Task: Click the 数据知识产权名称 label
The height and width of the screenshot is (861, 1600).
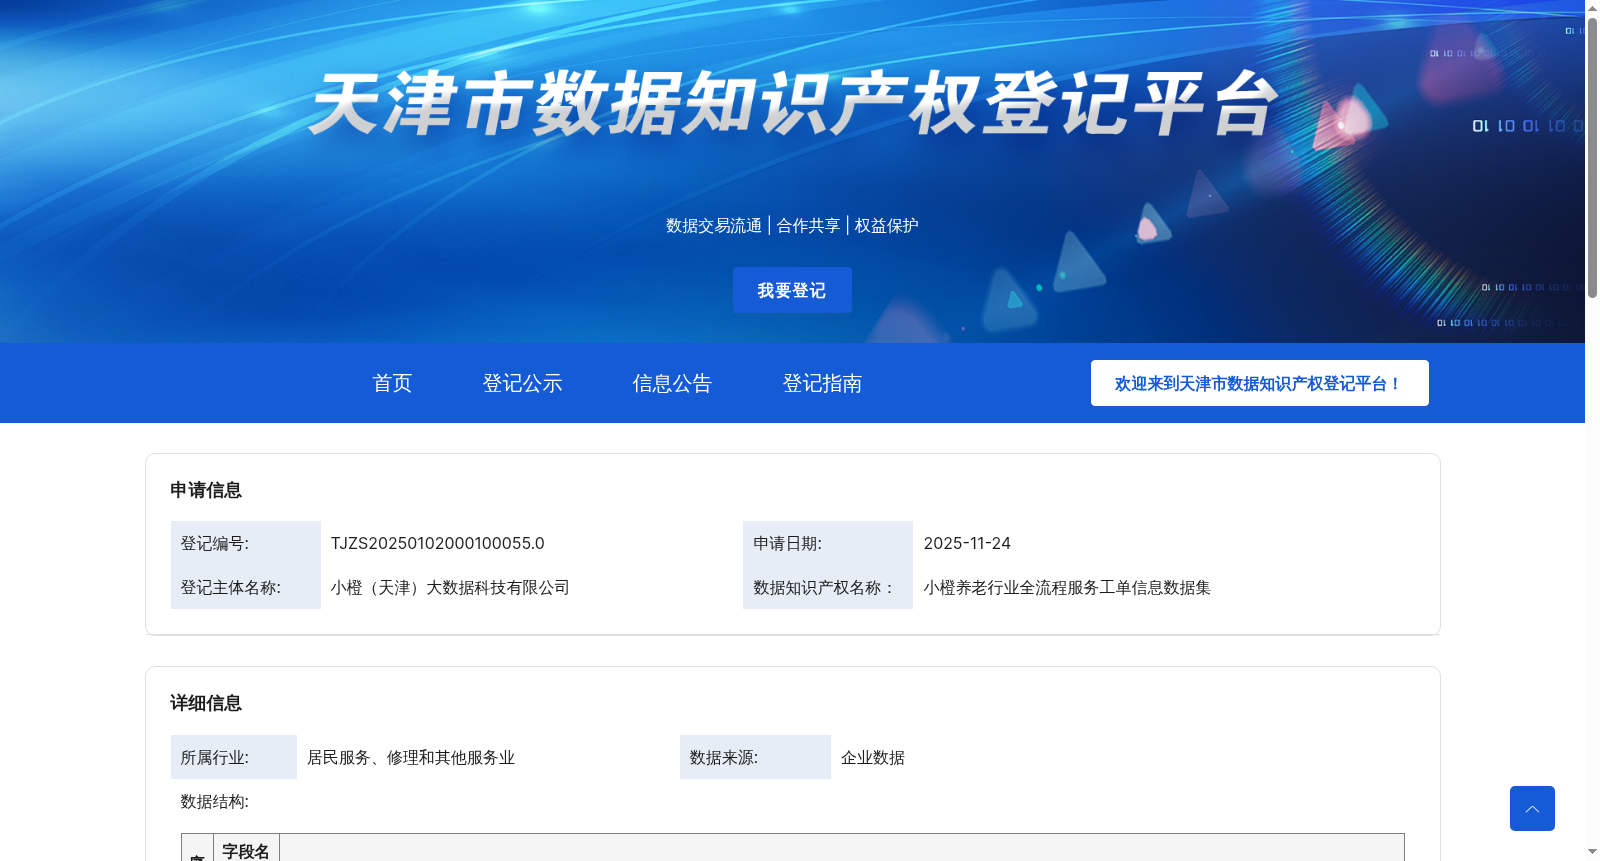Action: (823, 587)
